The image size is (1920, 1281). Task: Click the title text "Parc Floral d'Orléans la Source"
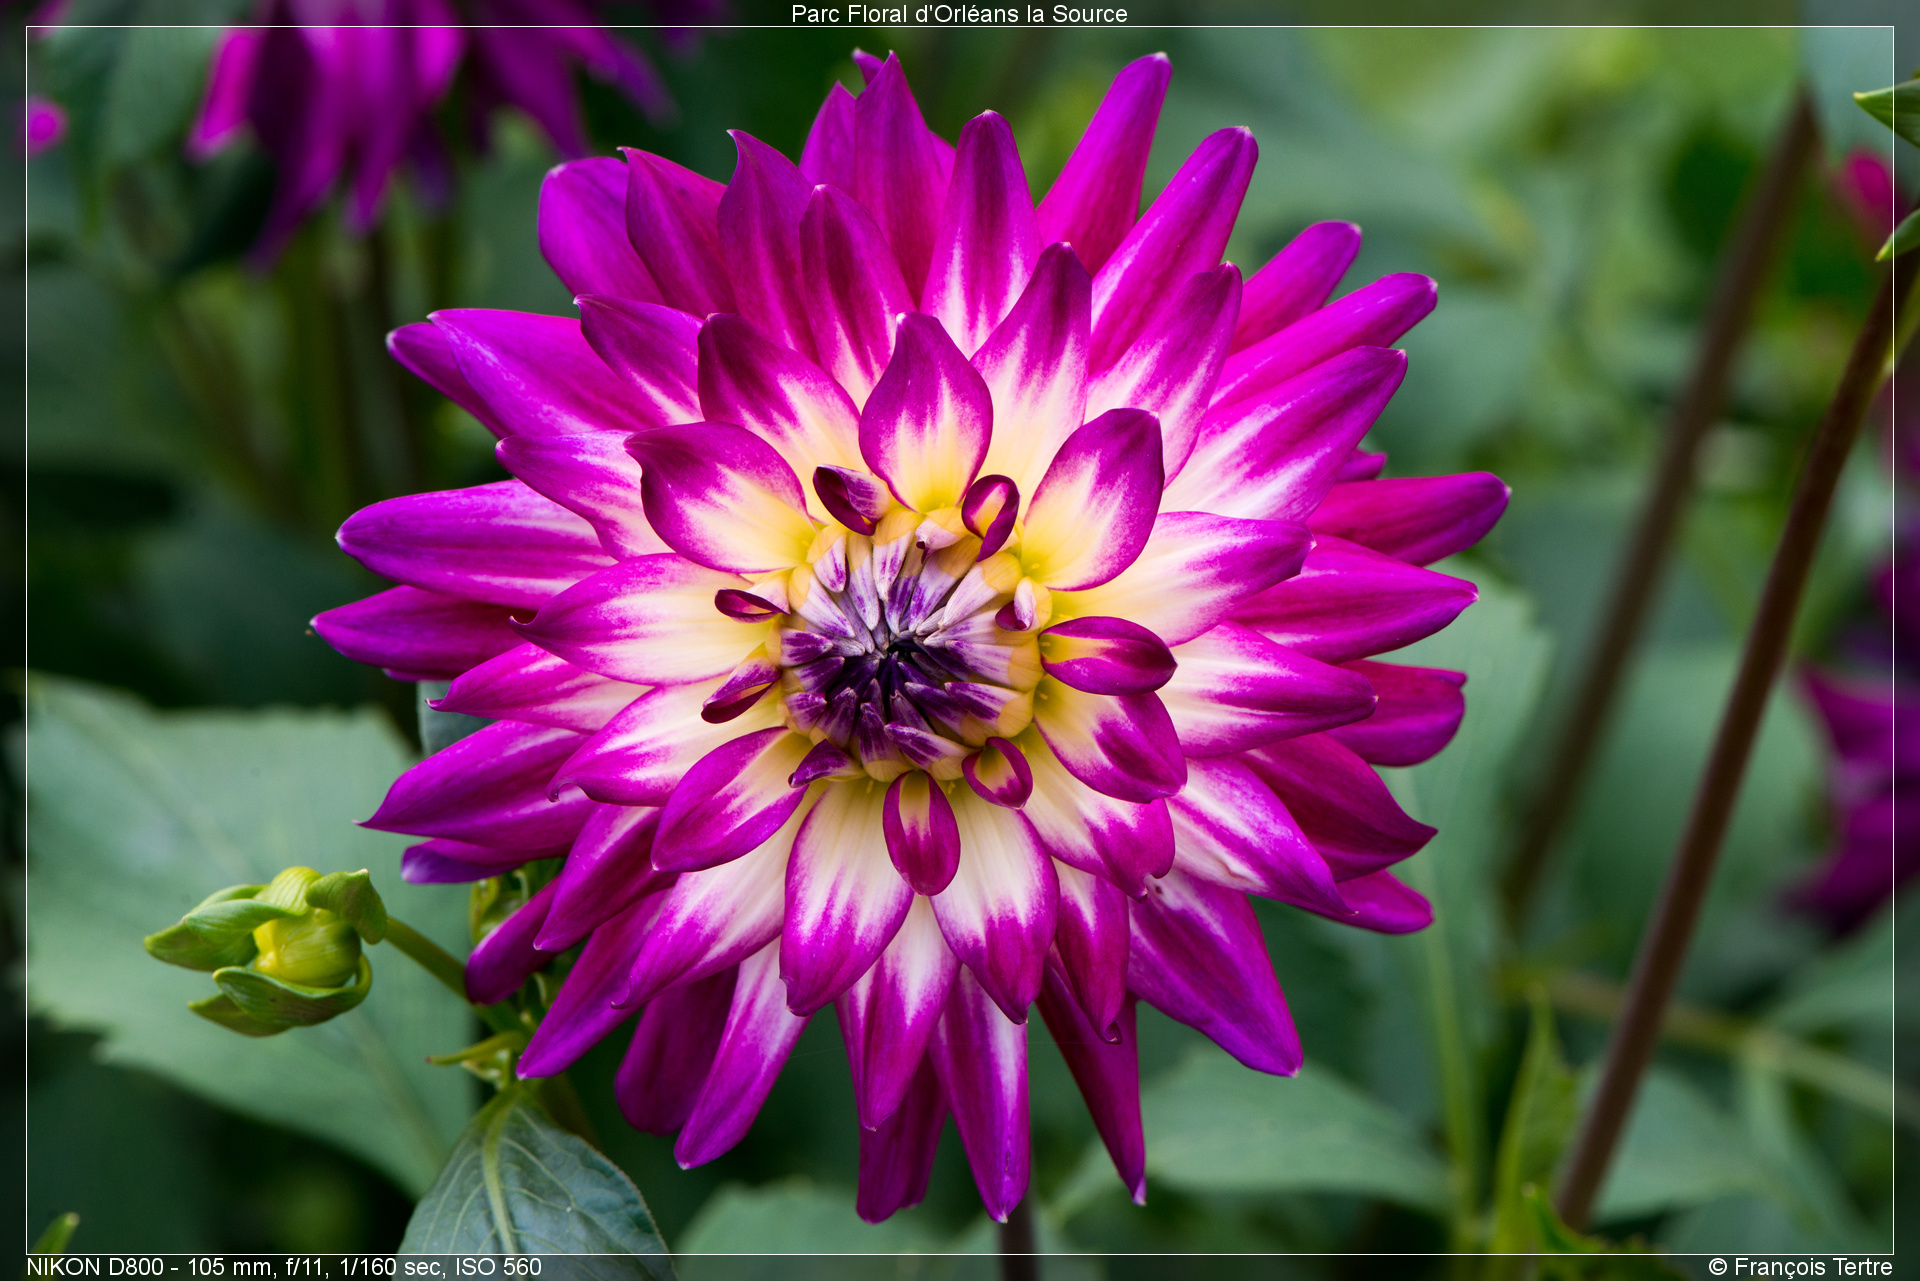coord(959,14)
